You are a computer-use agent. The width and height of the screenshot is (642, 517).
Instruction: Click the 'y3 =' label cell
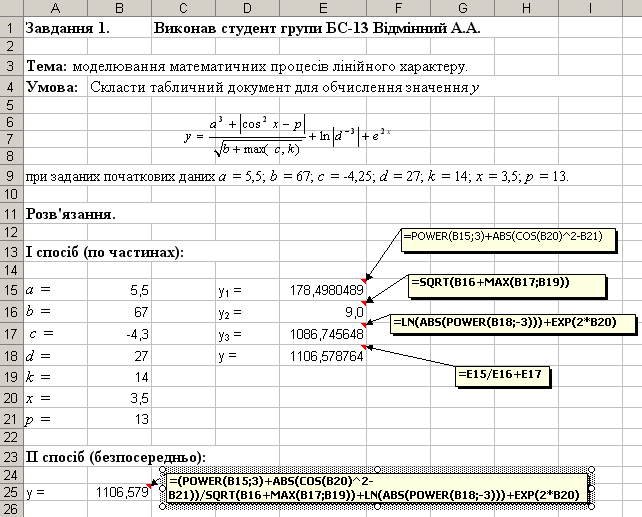point(247,334)
